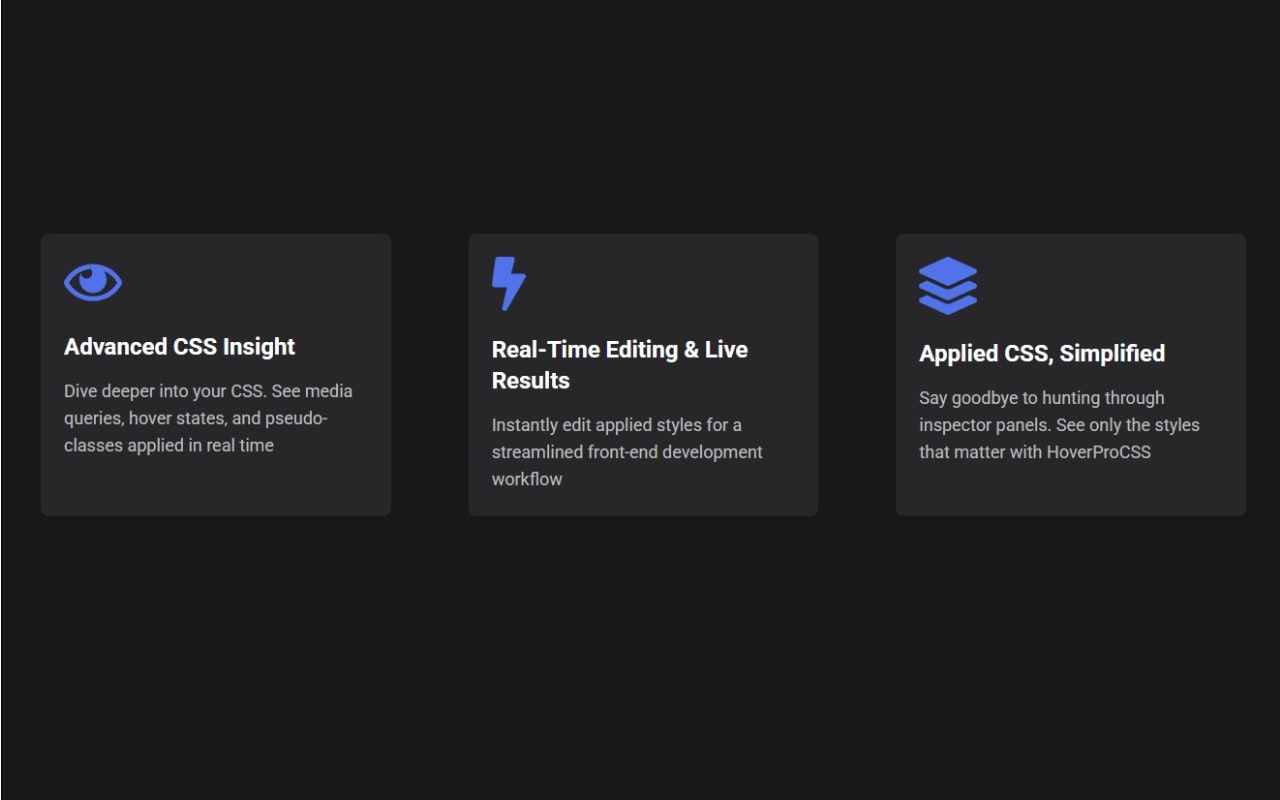Select the 'Applied CSS, Simplified' heading

point(1042,354)
